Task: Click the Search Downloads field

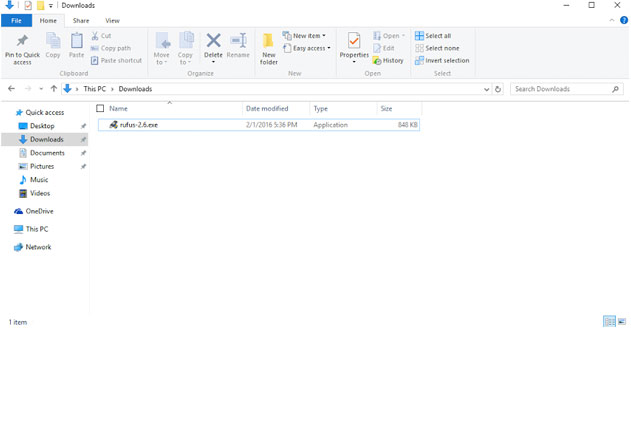Action: tap(567, 89)
